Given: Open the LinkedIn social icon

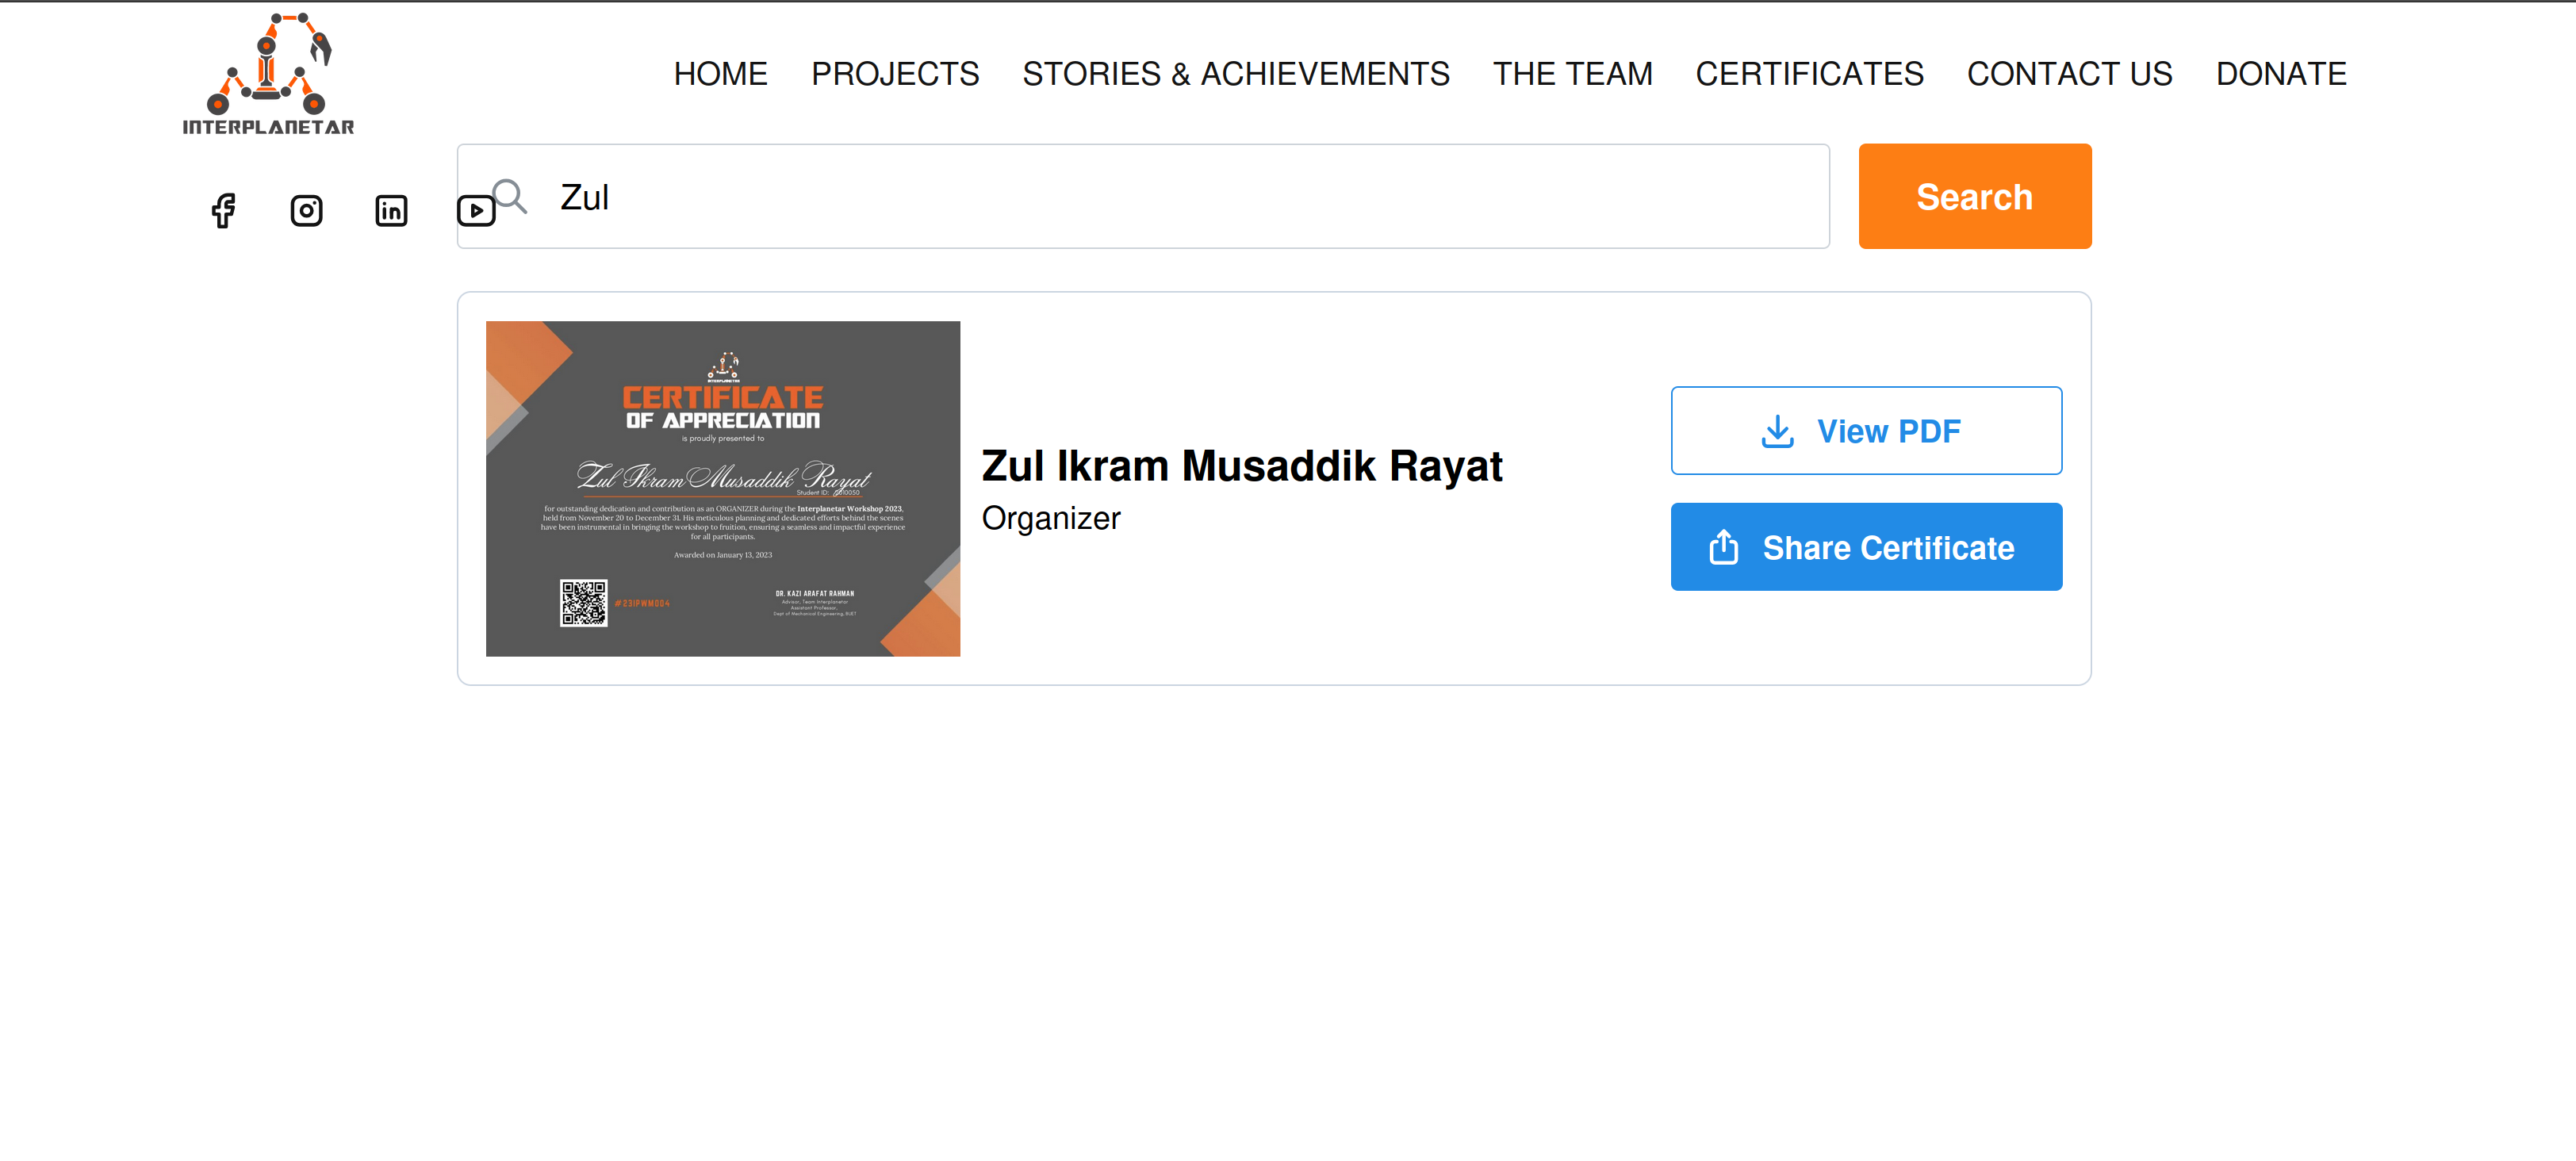Looking at the screenshot, I should 391,211.
